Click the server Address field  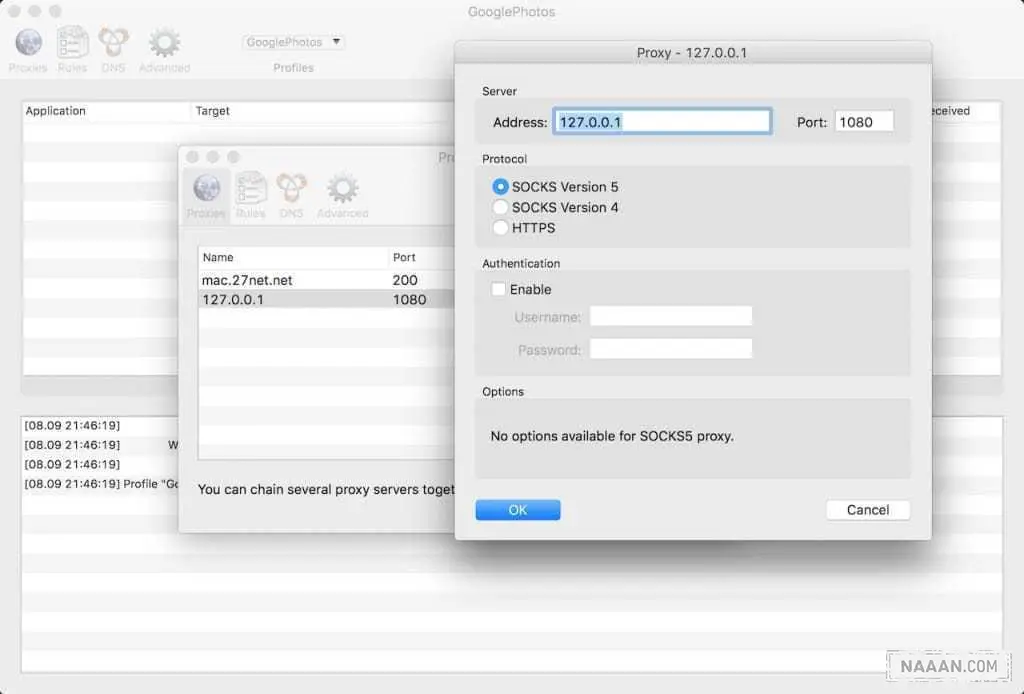pos(662,122)
